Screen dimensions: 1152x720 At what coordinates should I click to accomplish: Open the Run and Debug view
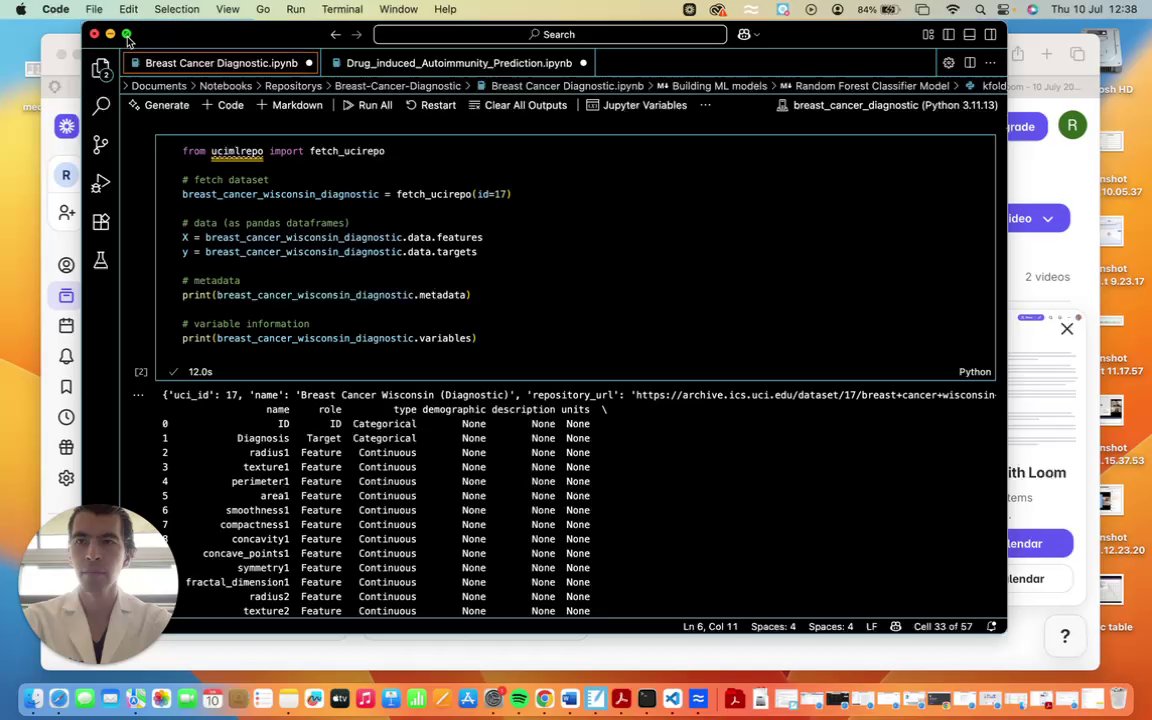pyautogui.click(x=101, y=184)
